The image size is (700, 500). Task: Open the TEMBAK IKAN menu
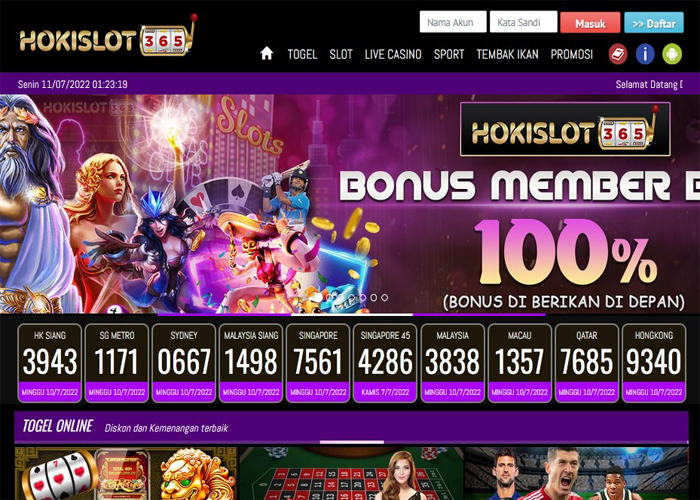[507, 54]
